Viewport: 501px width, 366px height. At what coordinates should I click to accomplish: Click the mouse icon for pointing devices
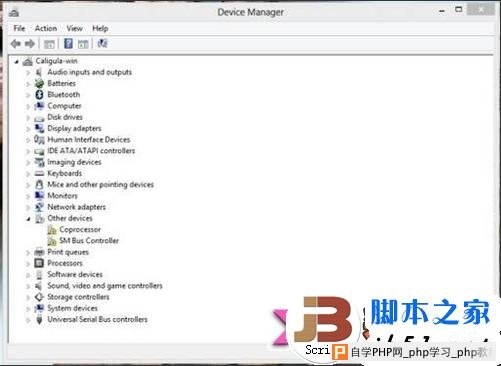(x=39, y=185)
